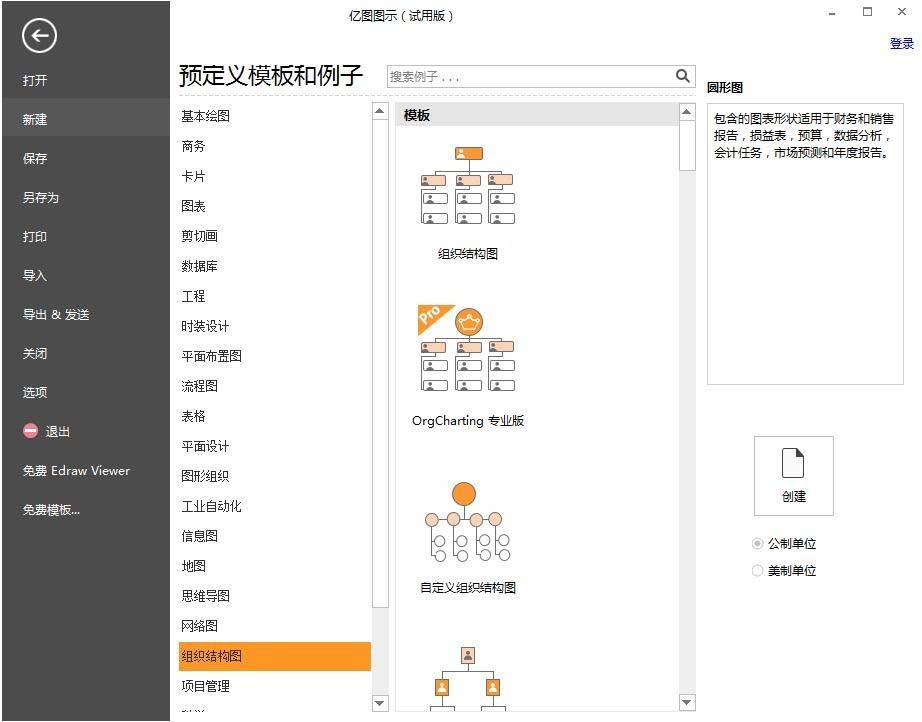Select the 思维导图 category
This screenshot has height=722, width=922.
(208, 596)
